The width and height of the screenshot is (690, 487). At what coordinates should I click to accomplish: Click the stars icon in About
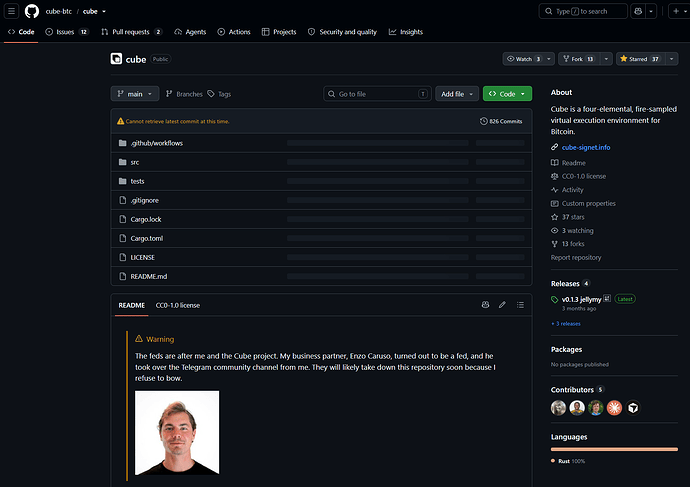click(554, 217)
